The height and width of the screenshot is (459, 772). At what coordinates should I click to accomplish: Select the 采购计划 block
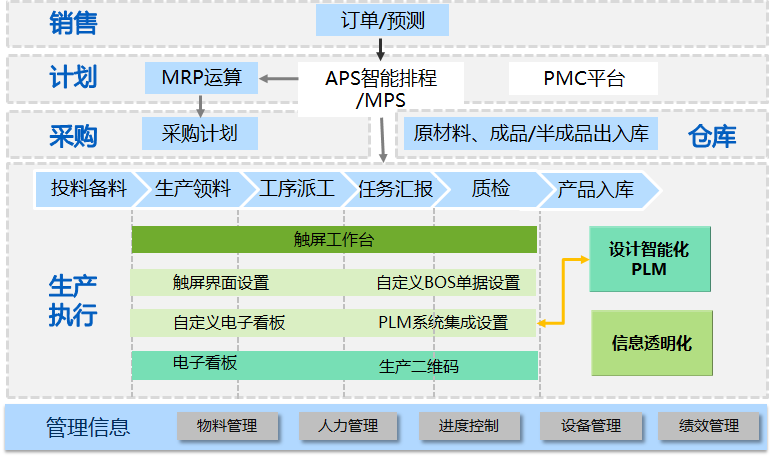tap(201, 133)
